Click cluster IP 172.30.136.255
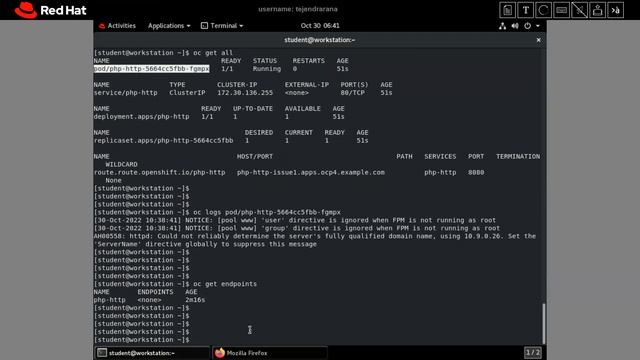The image size is (640, 360). tap(245, 93)
